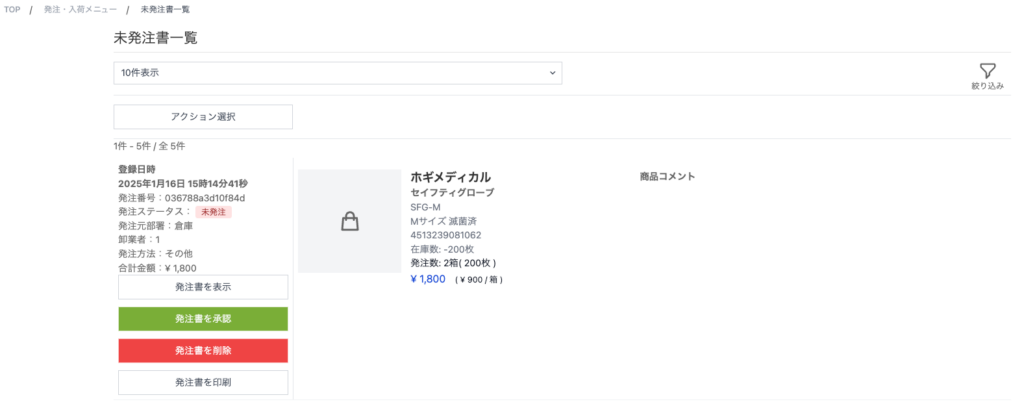This screenshot has width=1024, height=404.
Task: Click 合計金額：¥ 1,800 line
Action: 157,268
